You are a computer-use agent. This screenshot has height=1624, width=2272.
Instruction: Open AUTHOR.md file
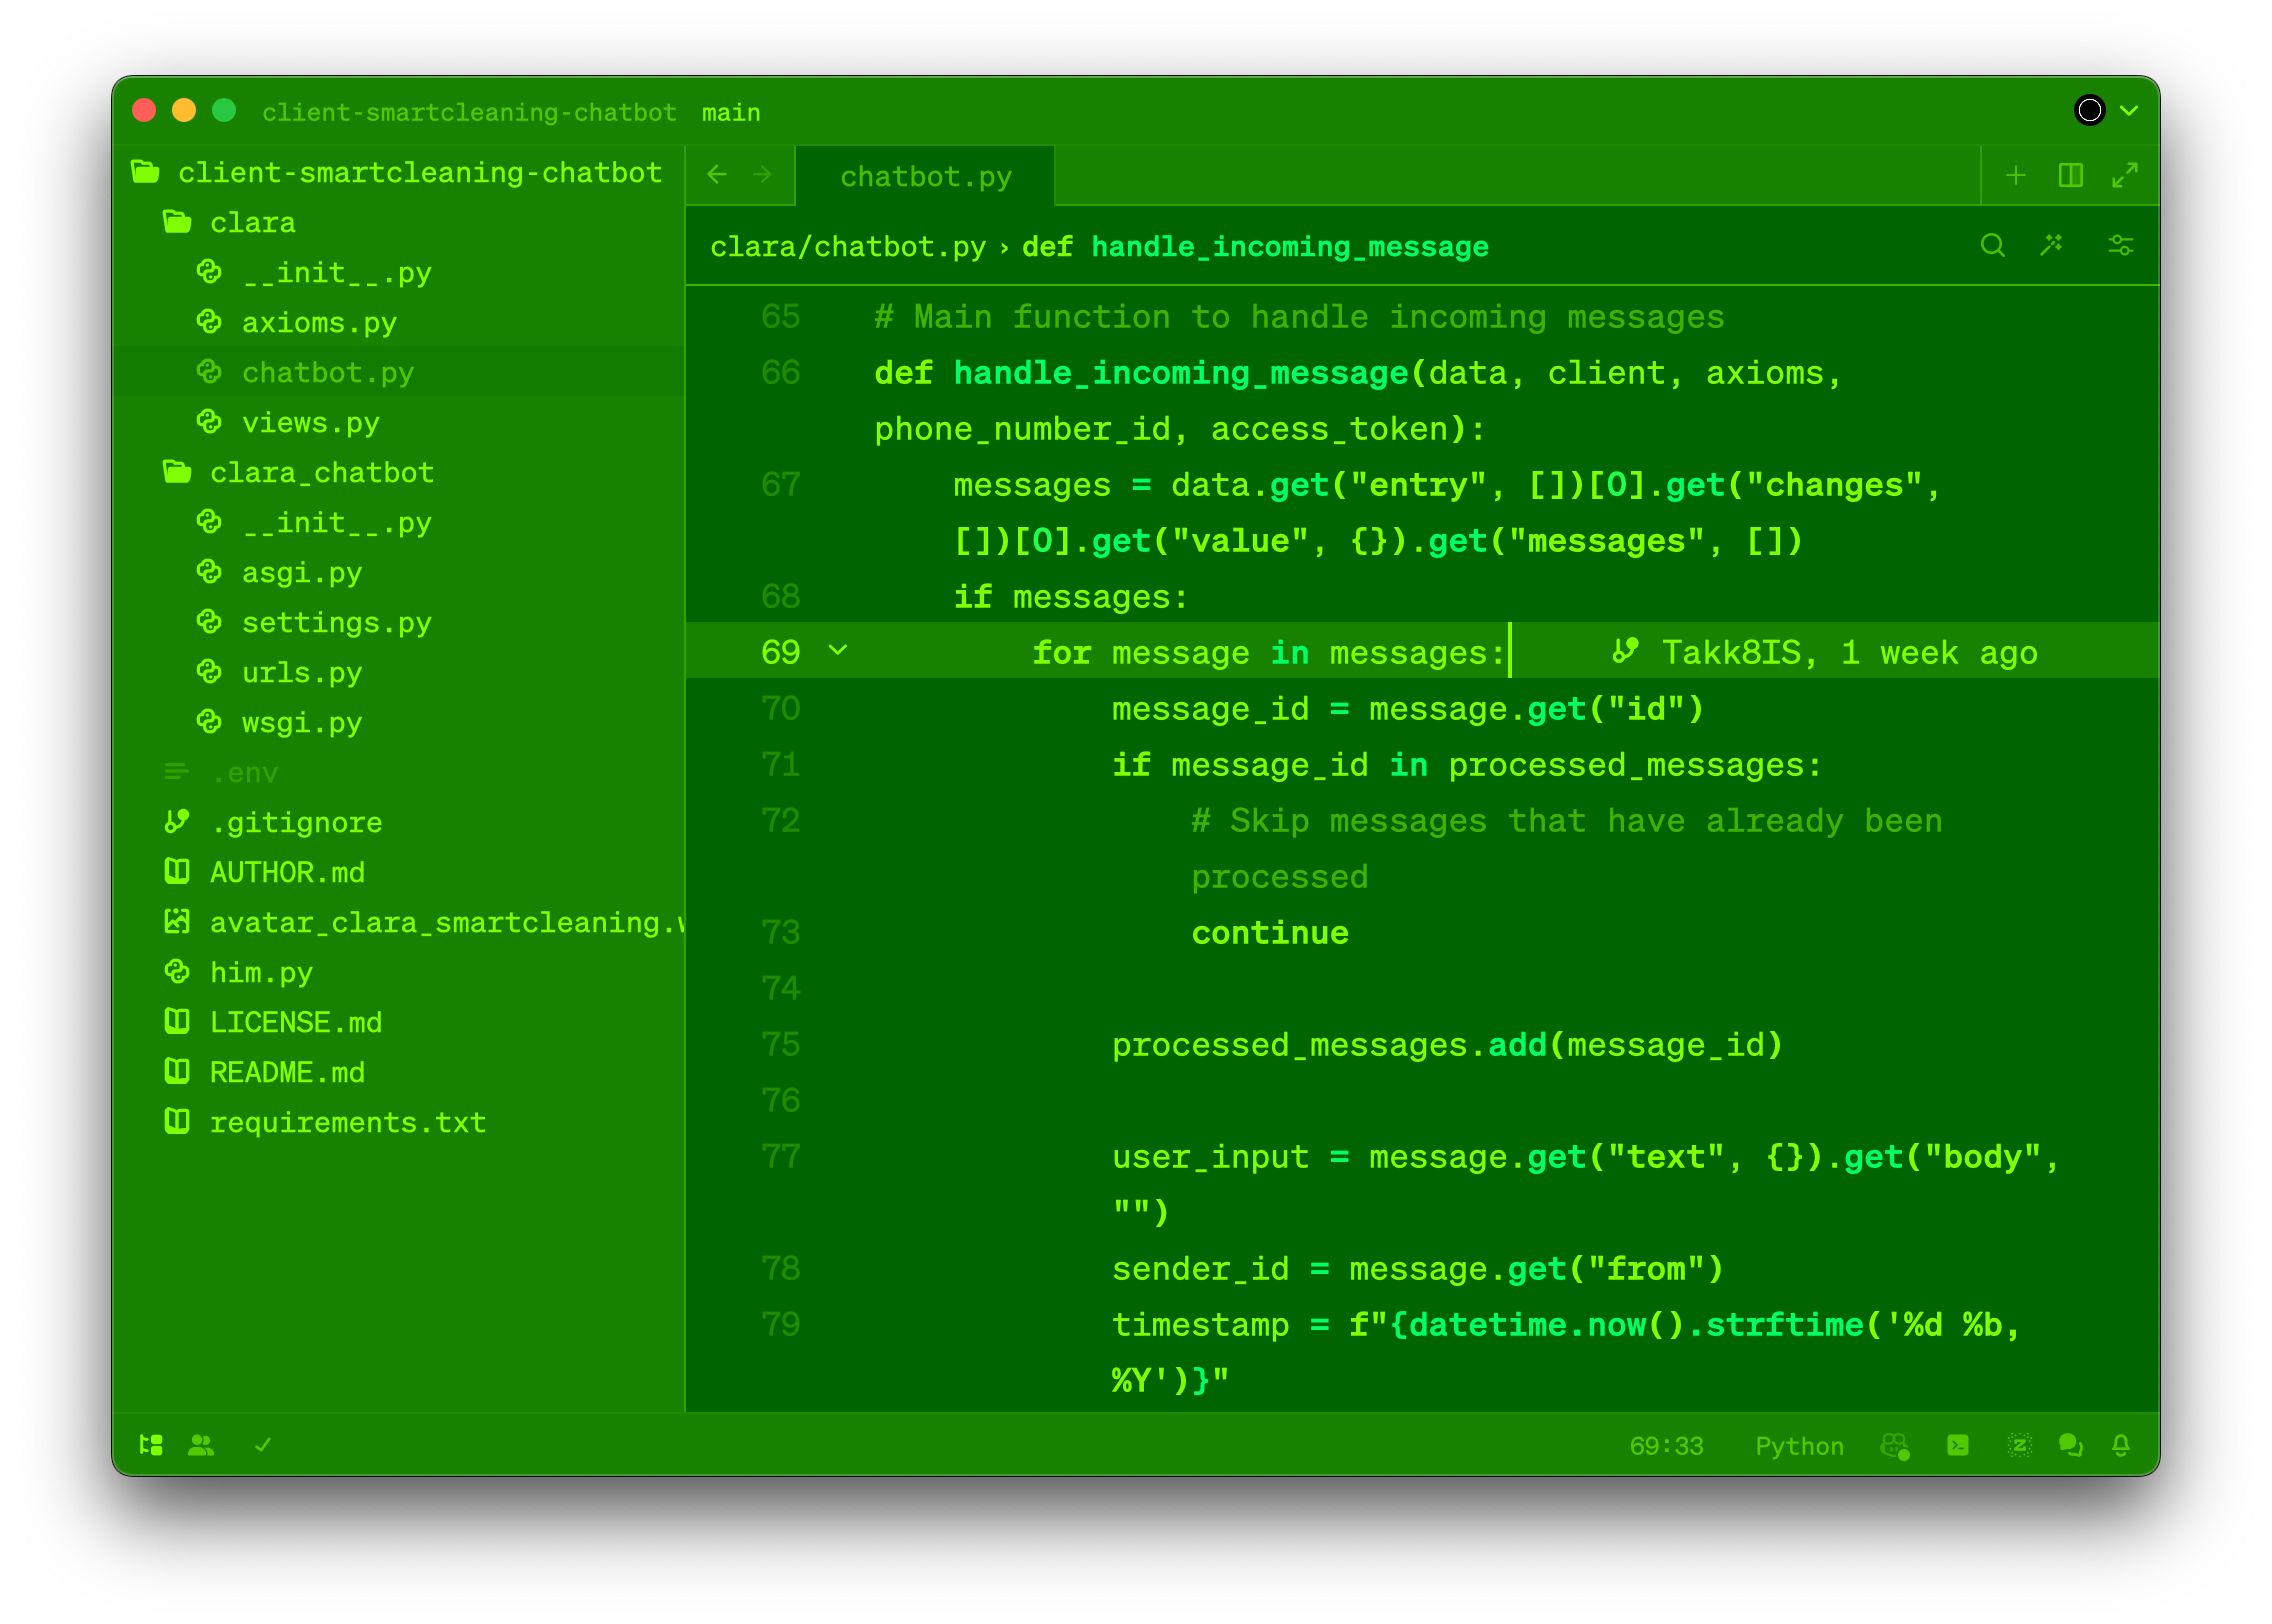coord(399,872)
